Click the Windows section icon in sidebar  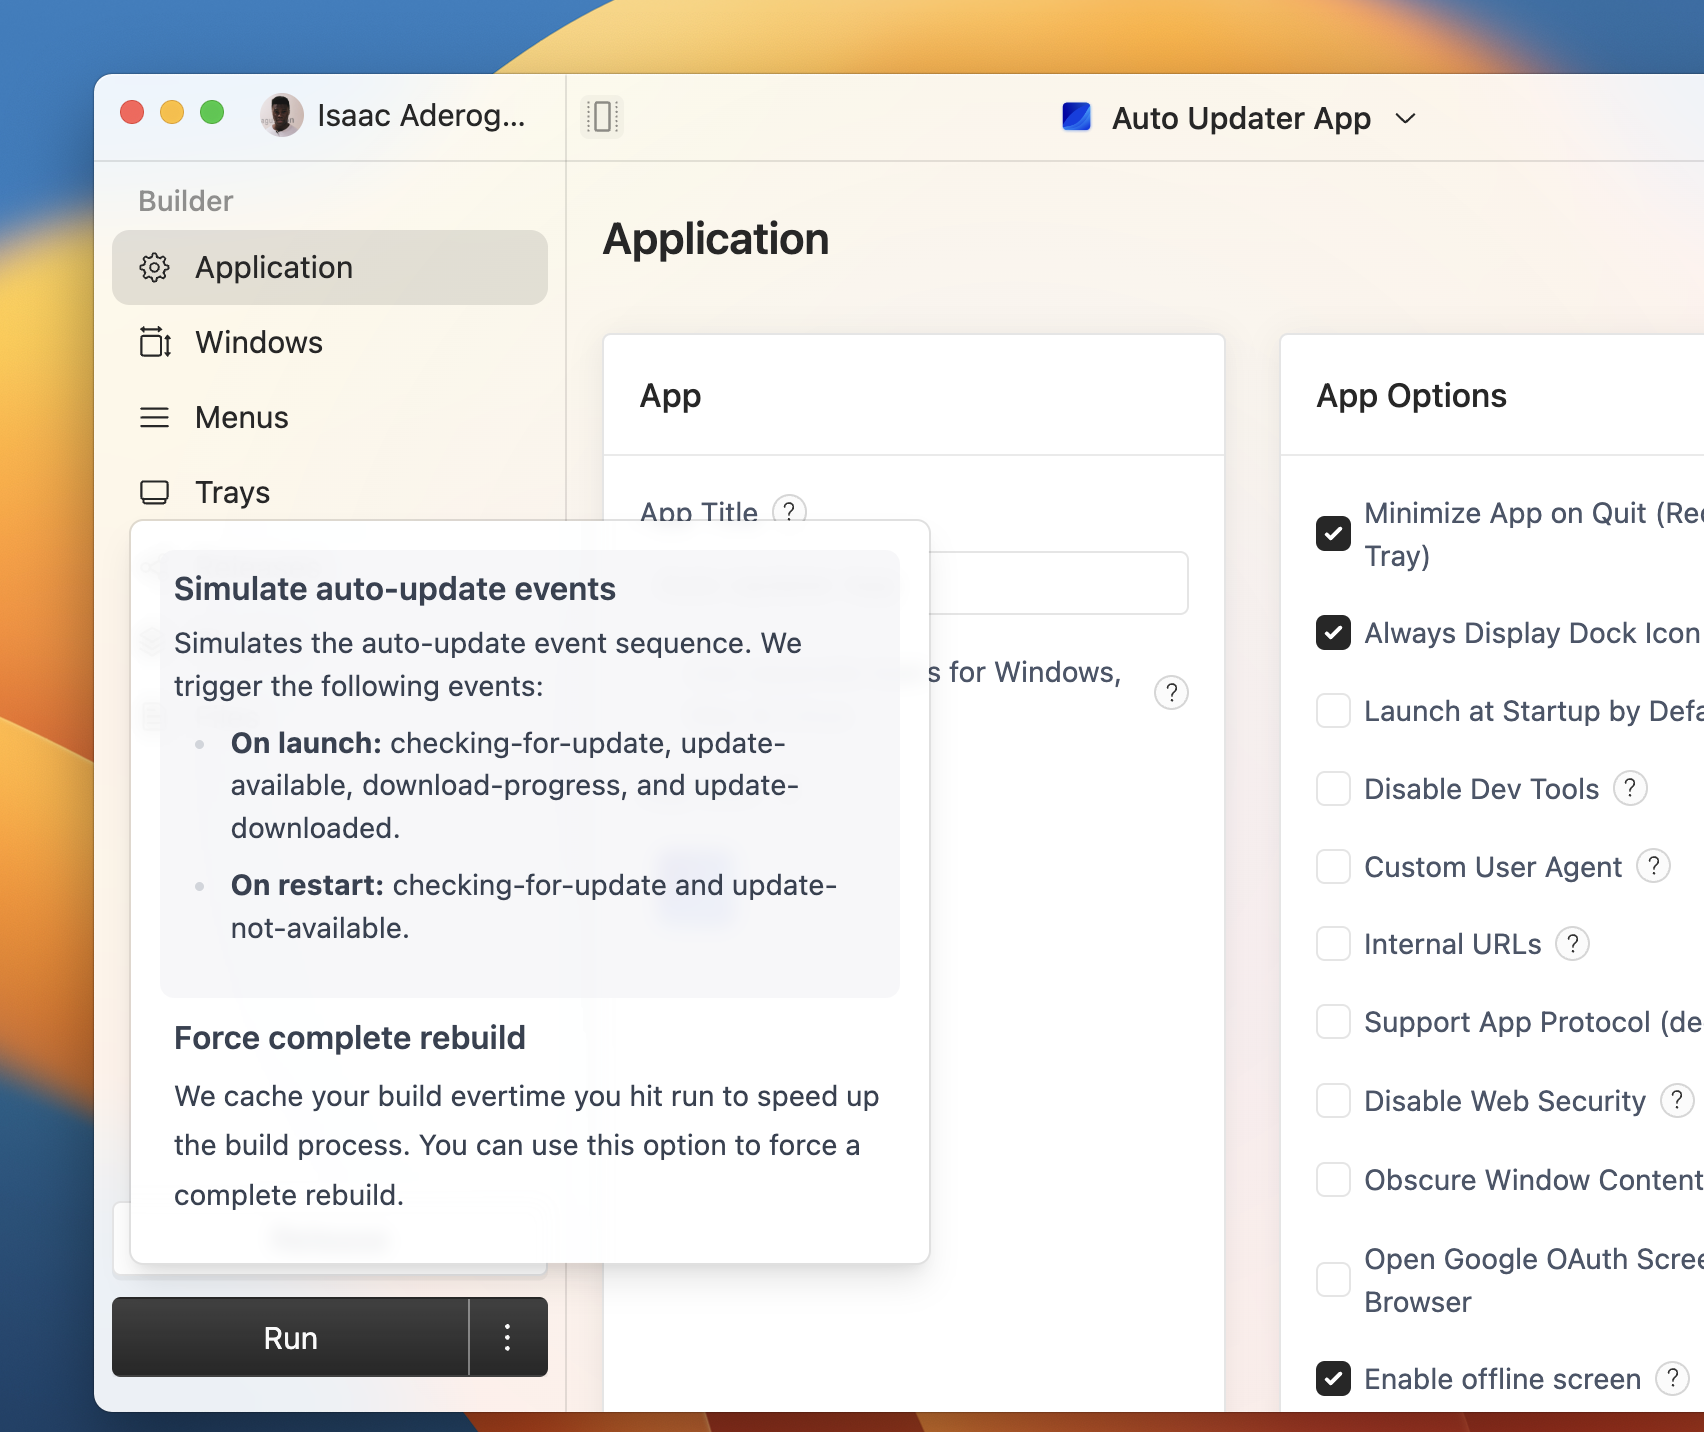155,342
